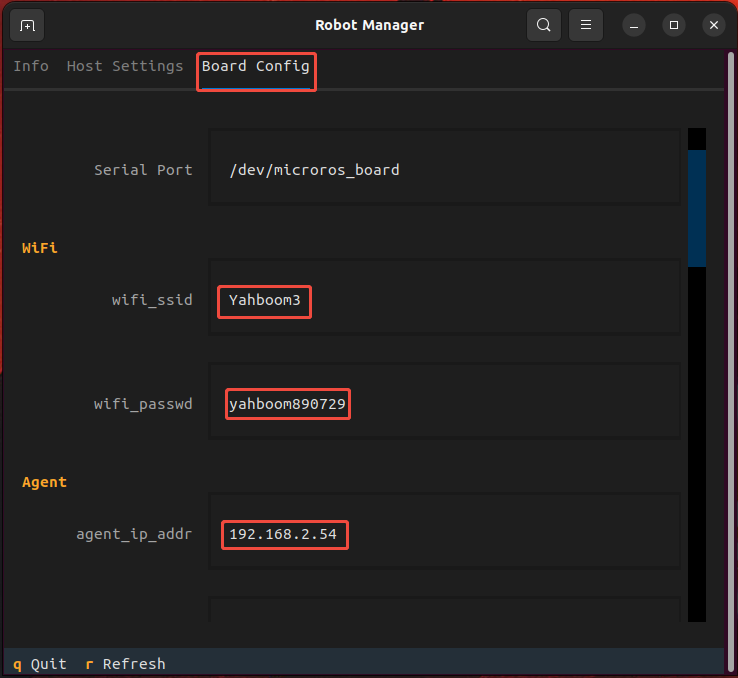Click the search magnifier icon
Screen dimensions: 738x678
pos(544,25)
